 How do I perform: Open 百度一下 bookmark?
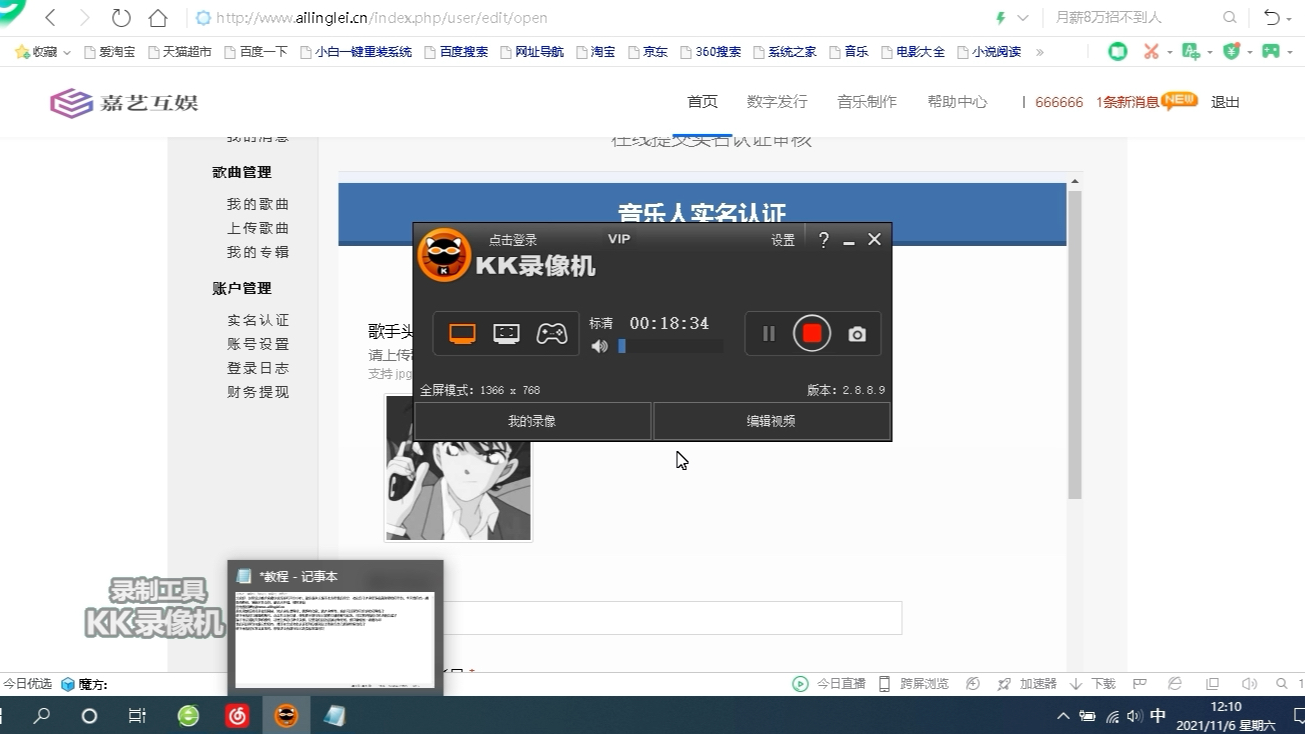coord(256,52)
